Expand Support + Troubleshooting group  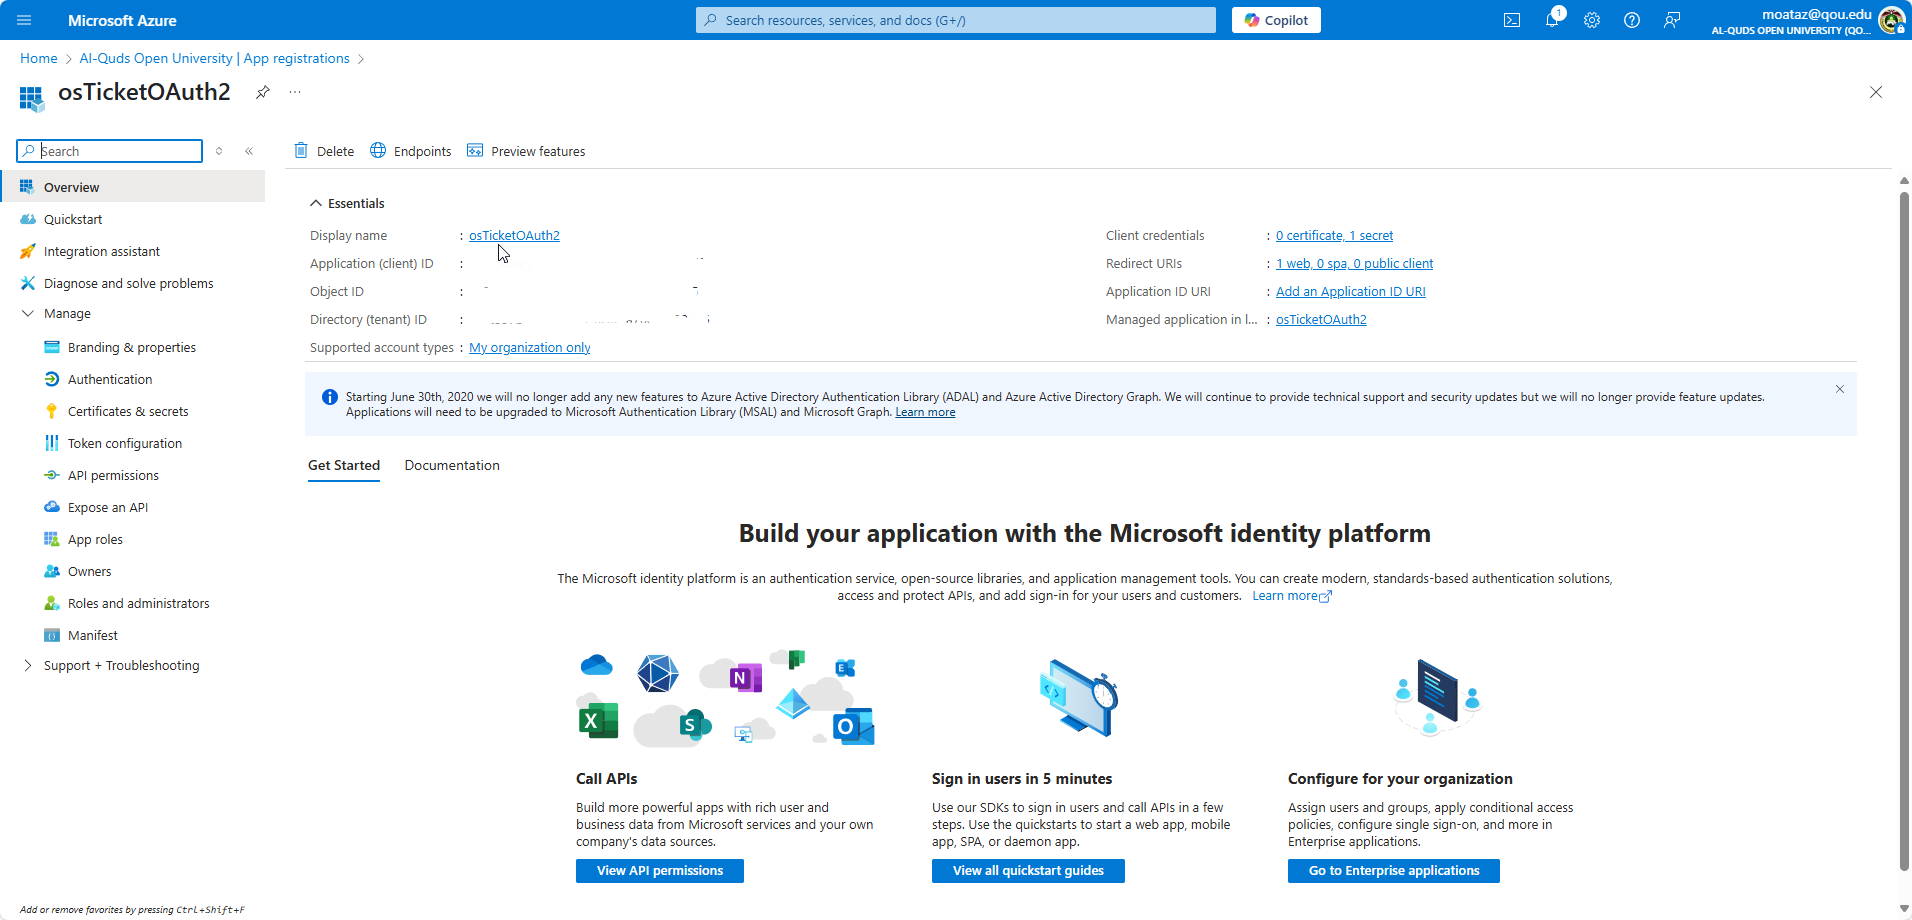point(28,665)
